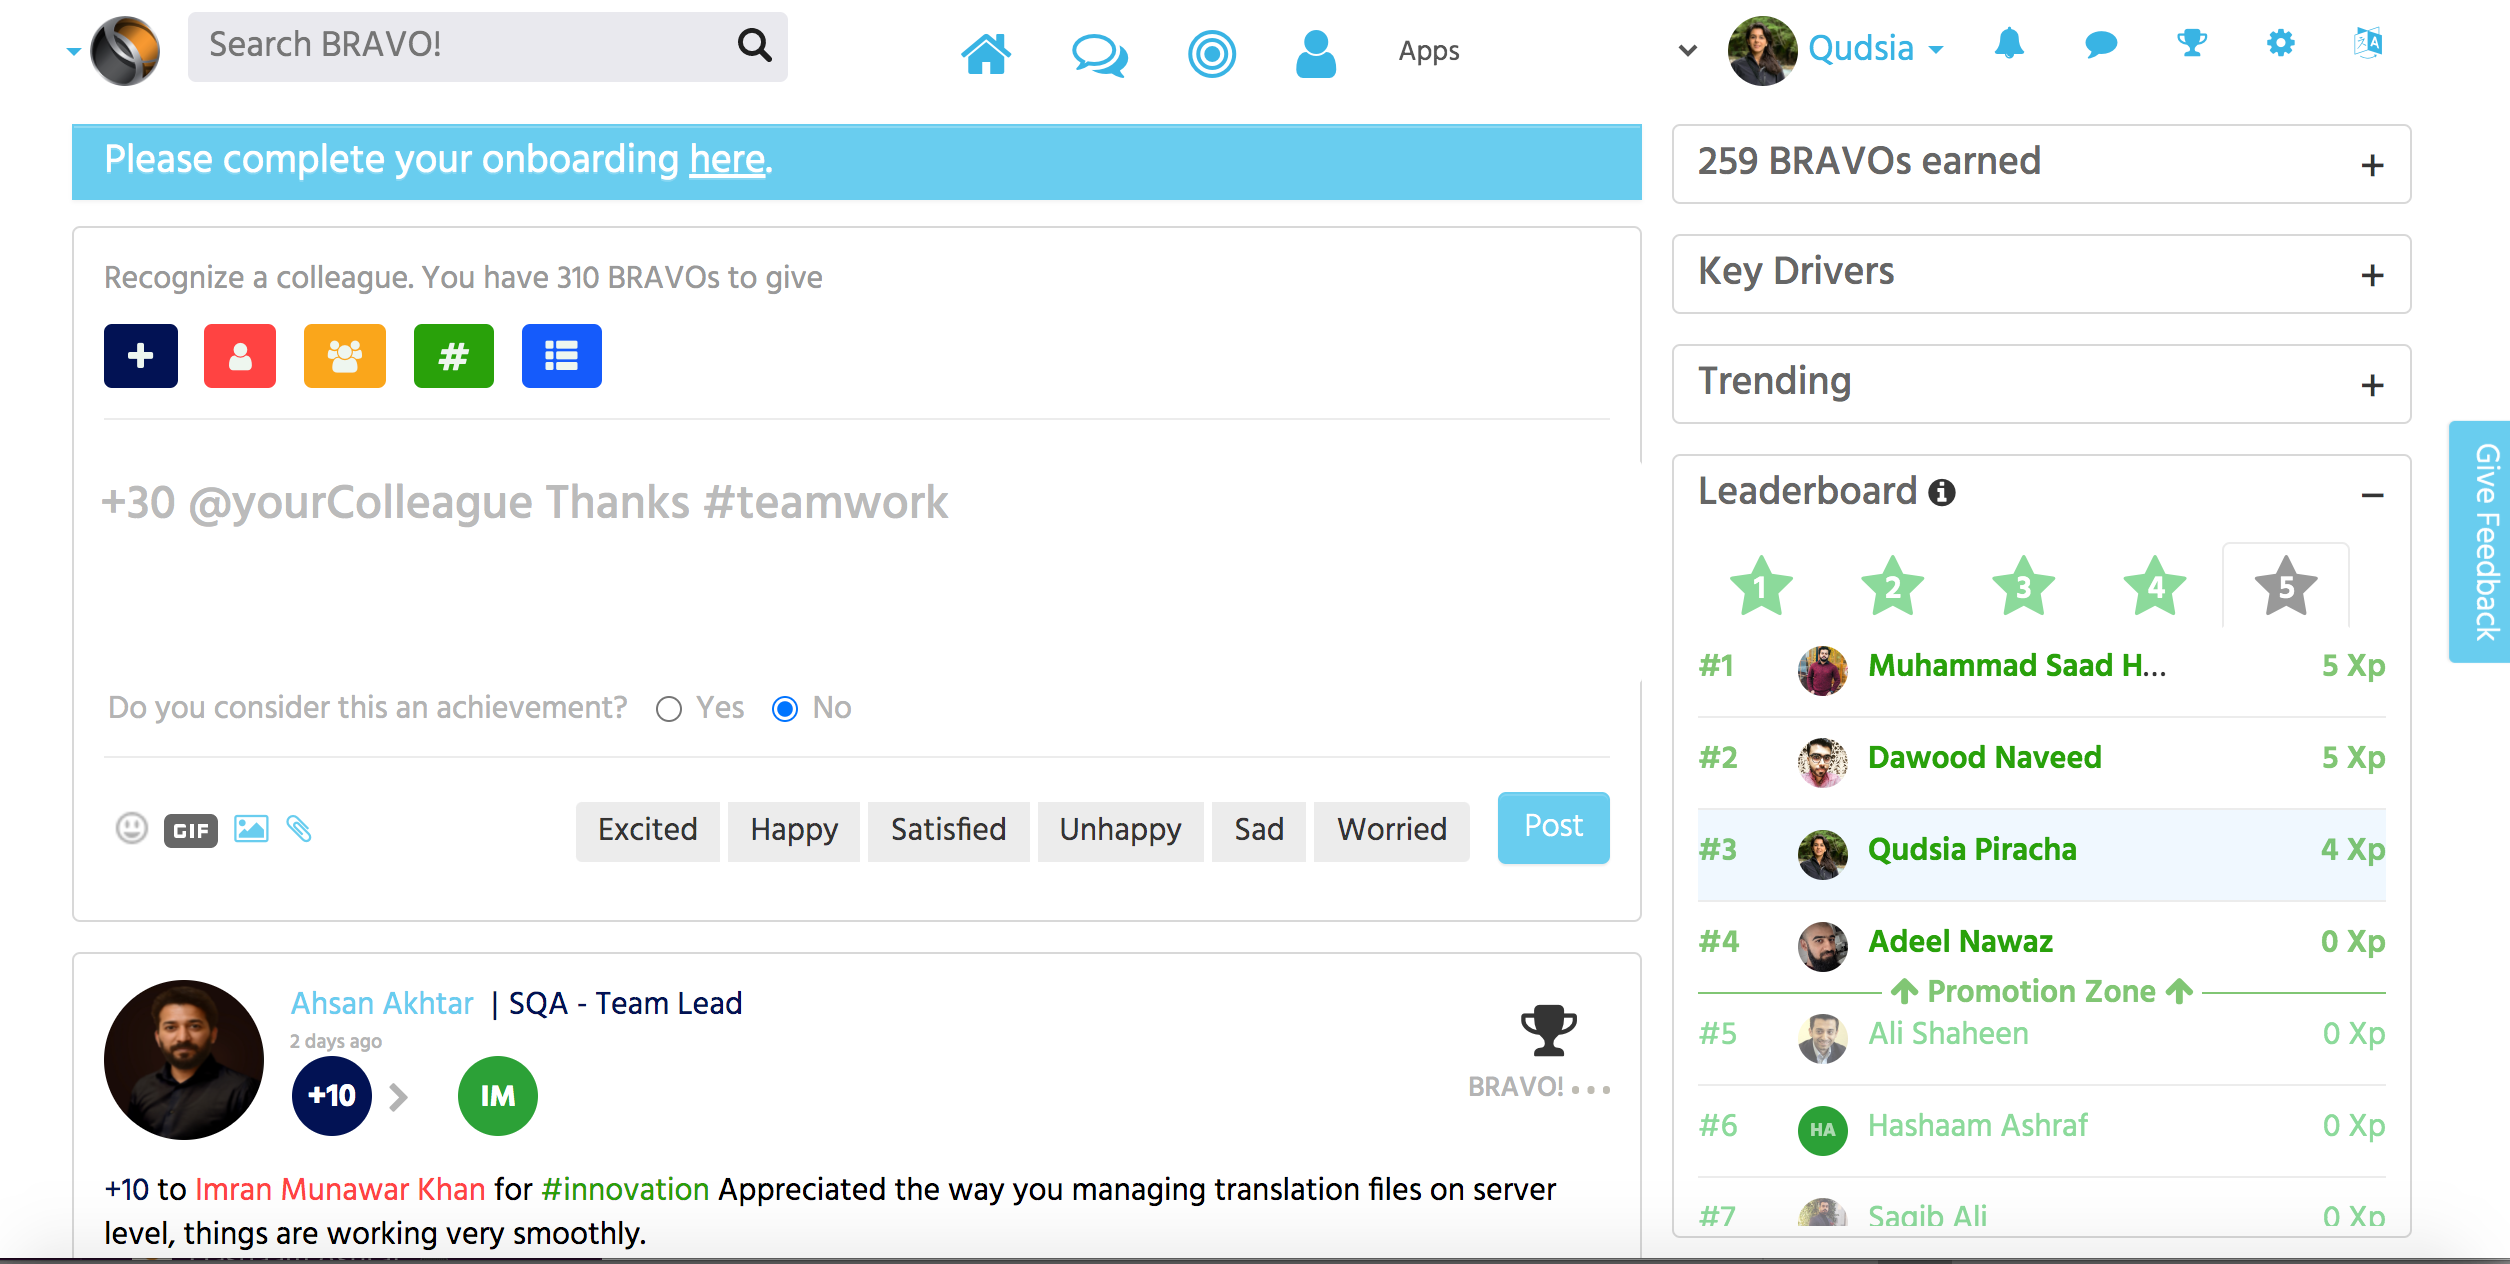Open the language translate icon
Screen dimensions: 2510x1264
2368,43
